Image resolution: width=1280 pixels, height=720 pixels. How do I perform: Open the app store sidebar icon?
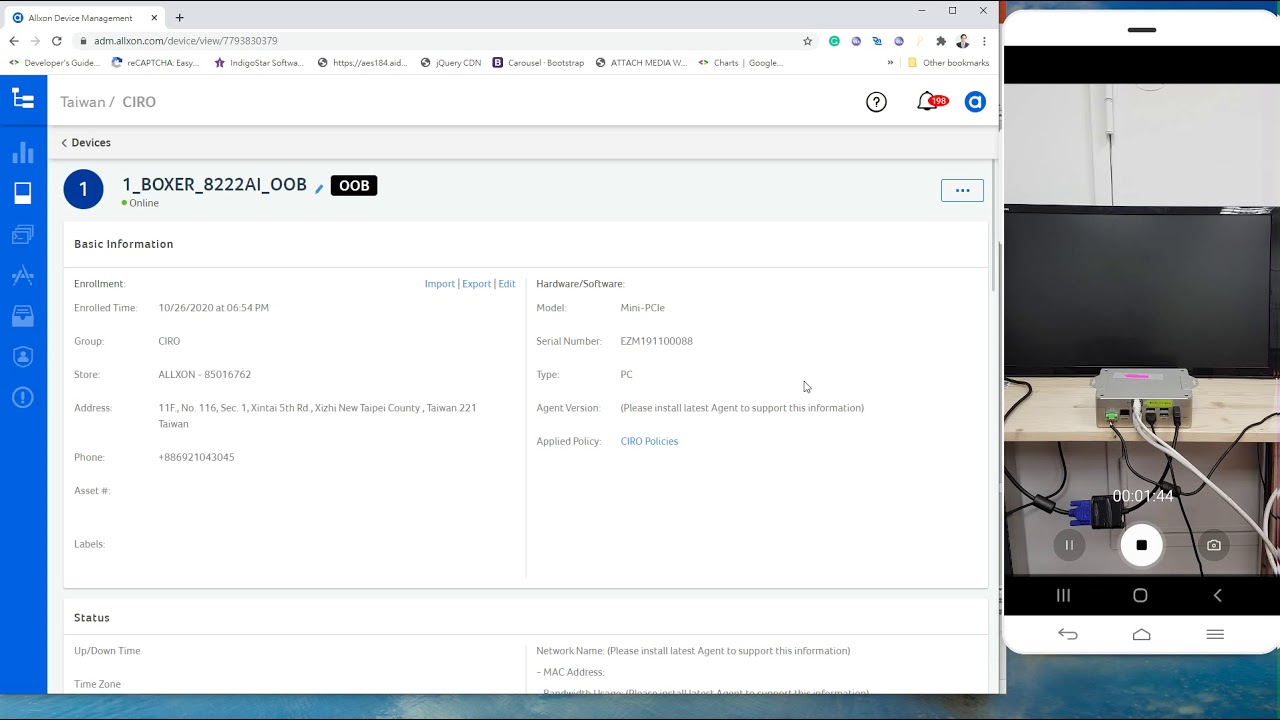click(x=23, y=276)
